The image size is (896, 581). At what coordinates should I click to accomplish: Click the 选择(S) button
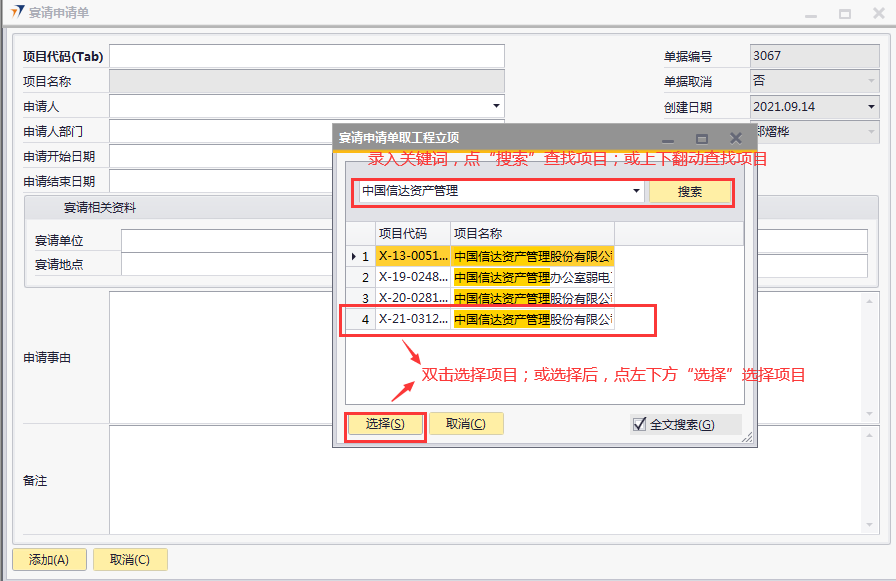[385, 424]
